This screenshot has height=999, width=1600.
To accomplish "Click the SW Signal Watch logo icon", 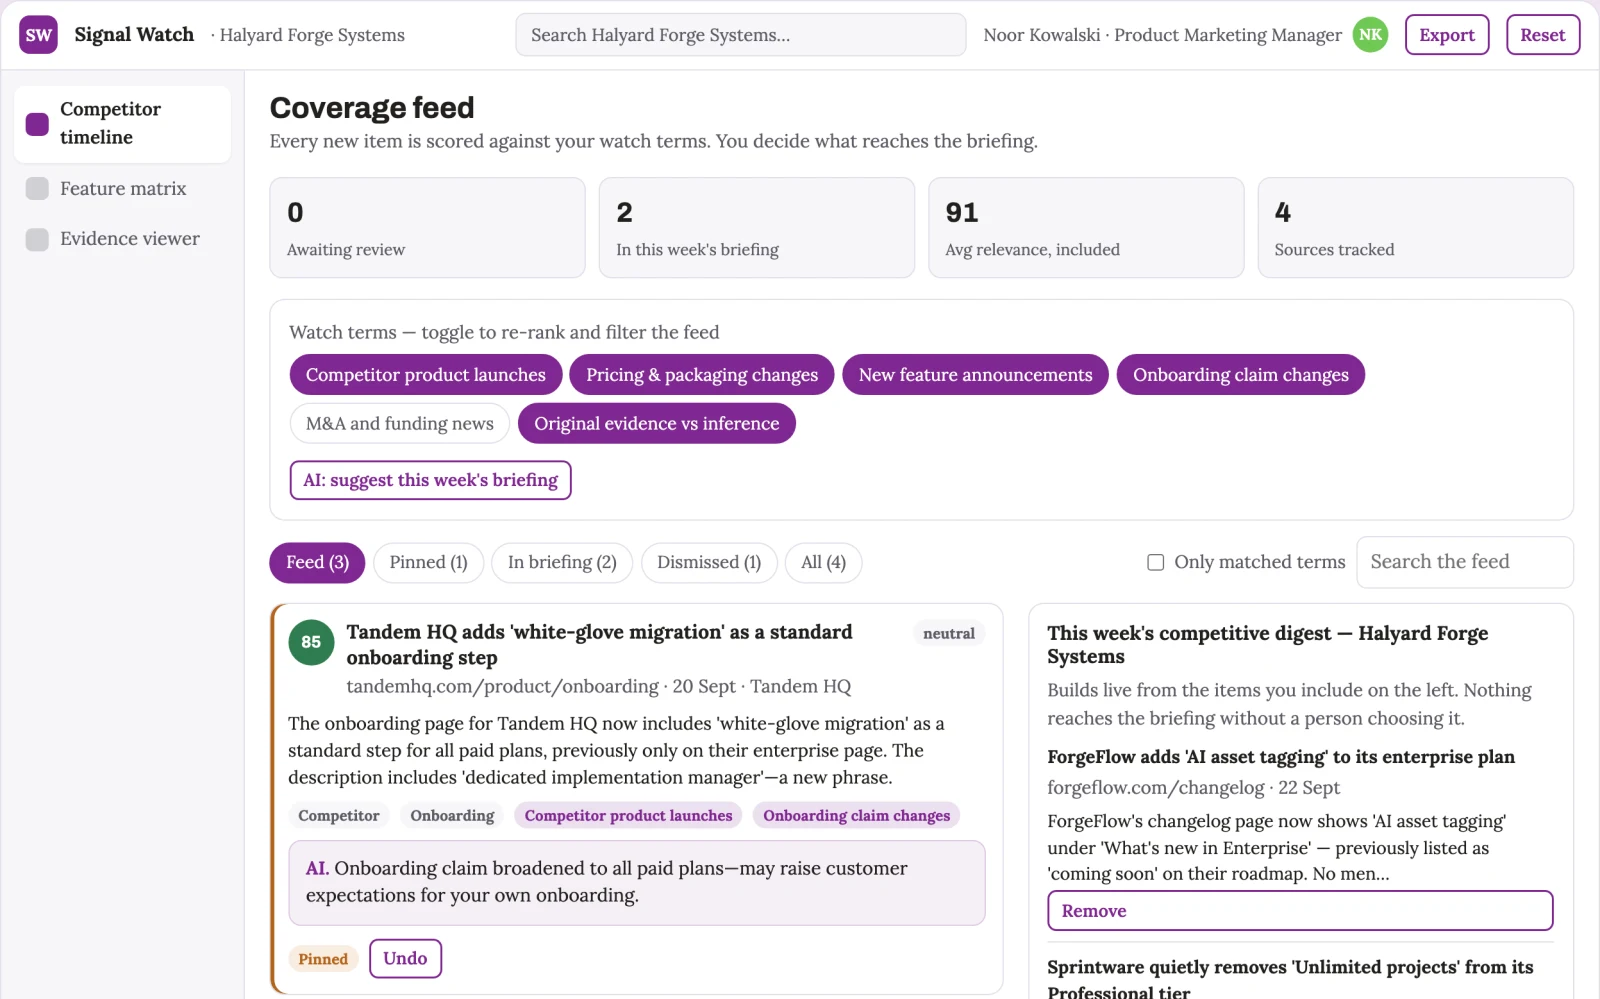I will coord(38,35).
